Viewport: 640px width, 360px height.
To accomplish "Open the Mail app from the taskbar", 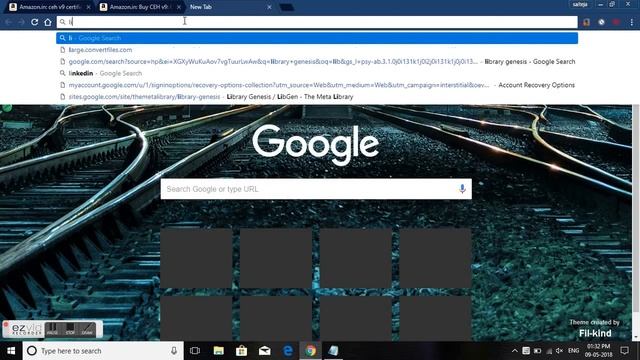I will (x=264, y=351).
